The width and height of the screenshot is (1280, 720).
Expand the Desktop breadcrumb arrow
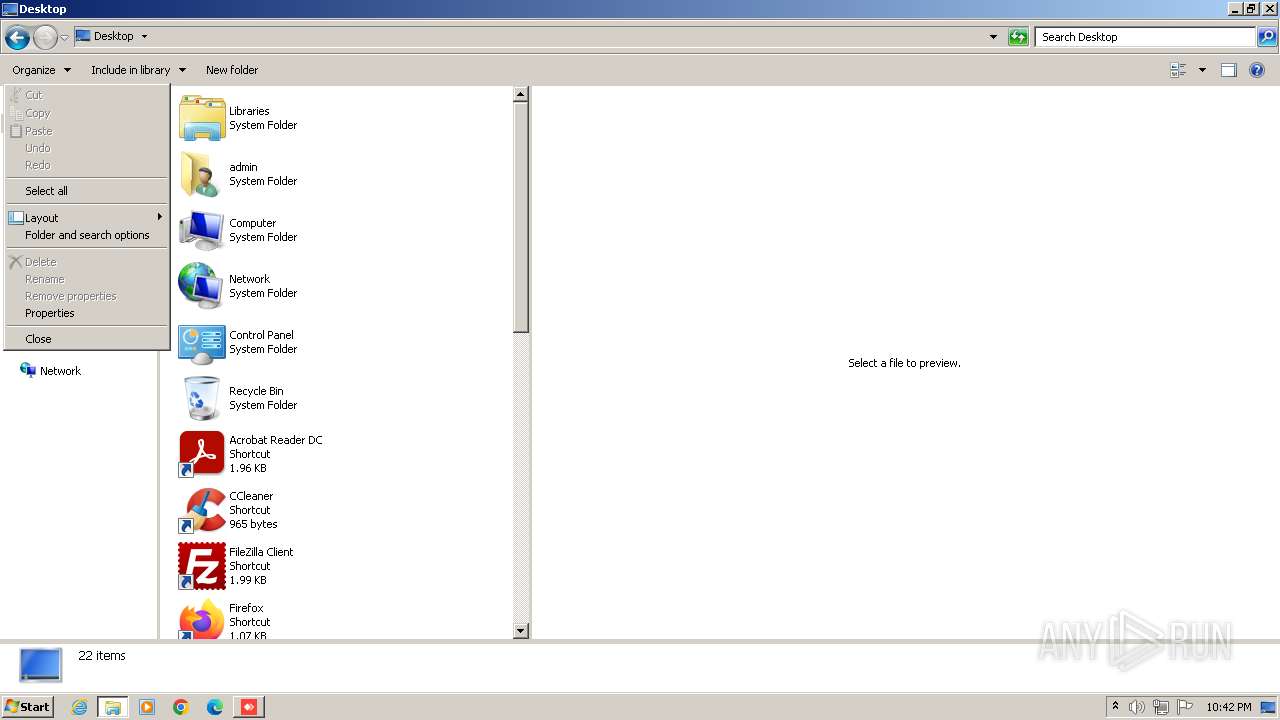[144, 37]
